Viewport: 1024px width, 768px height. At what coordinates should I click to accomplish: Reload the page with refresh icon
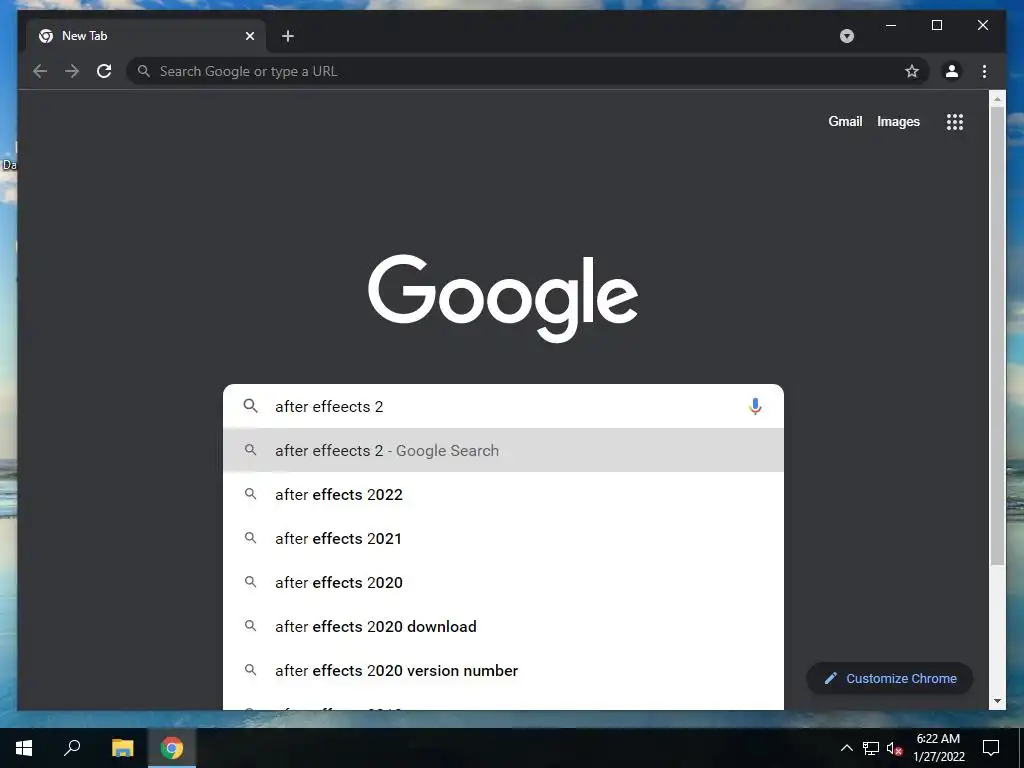coord(104,71)
